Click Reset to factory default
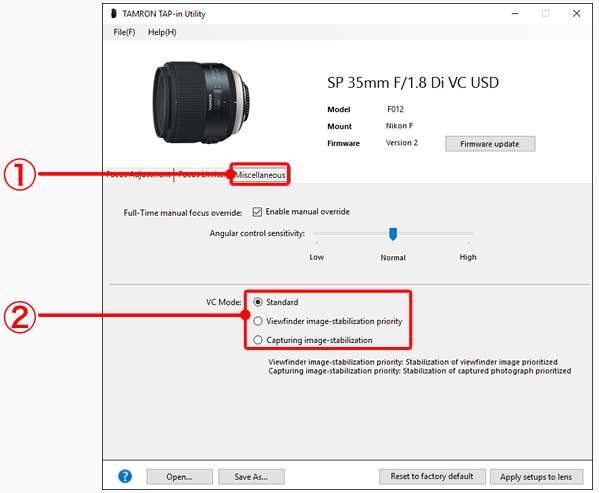Image resolution: width=599 pixels, height=493 pixels. pyautogui.click(x=432, y=476)
